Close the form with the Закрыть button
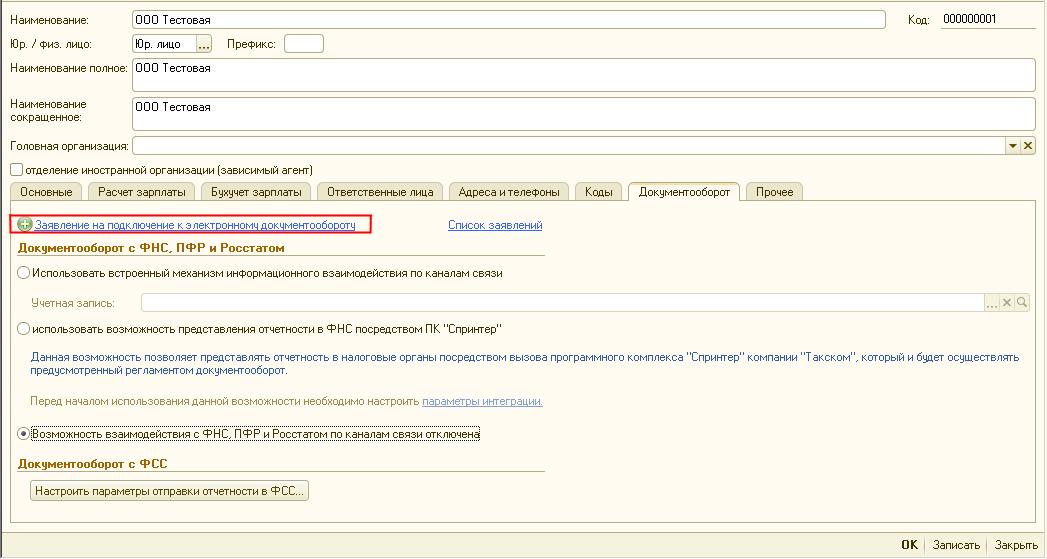 tap(1016, 545)
